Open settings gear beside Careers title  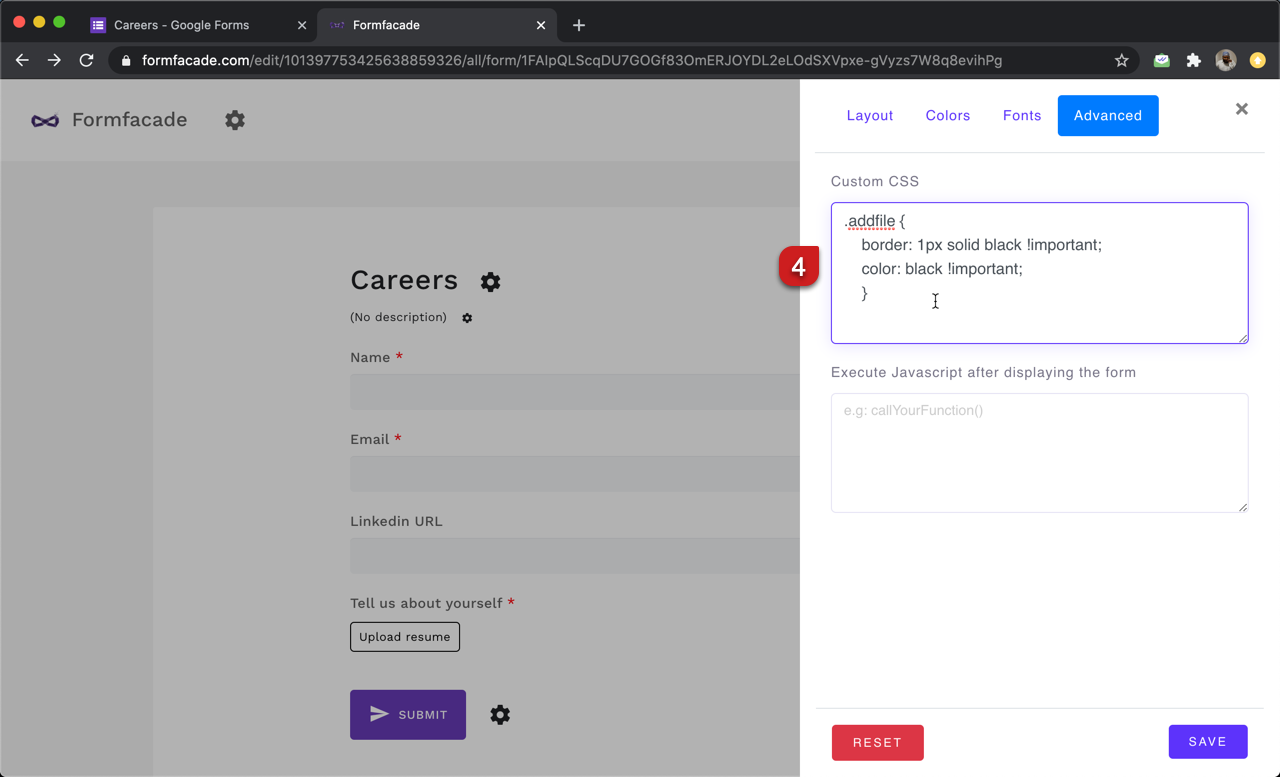[x=490, y=282]
